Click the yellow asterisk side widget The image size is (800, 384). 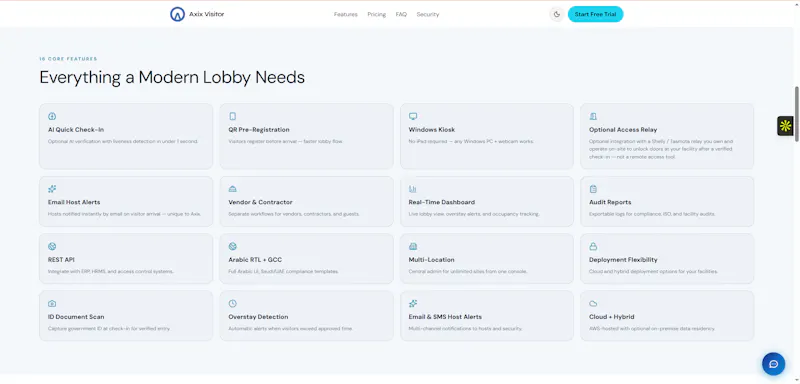pyautogui.click(x=785, y=126)
